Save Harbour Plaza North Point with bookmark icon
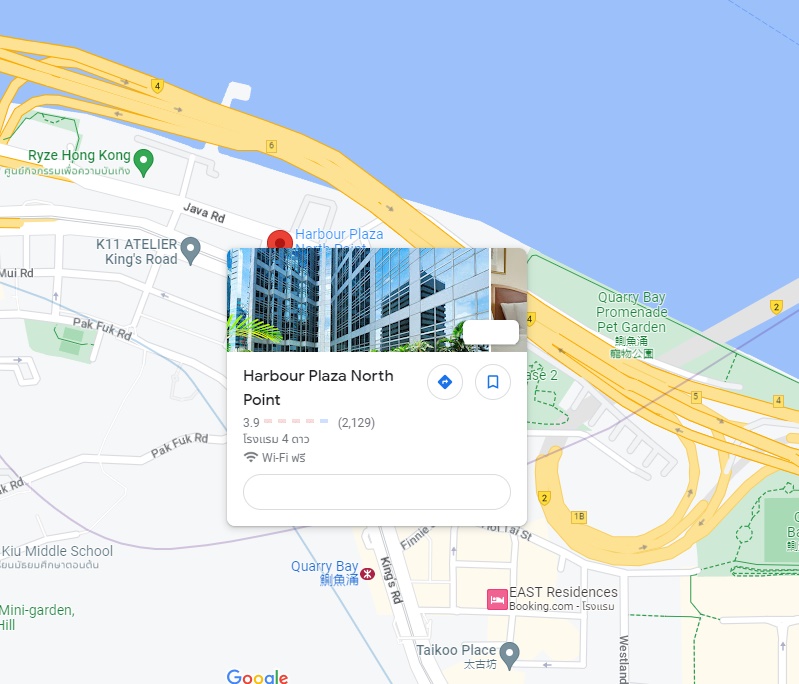799x684 pixels. [493, 382]
